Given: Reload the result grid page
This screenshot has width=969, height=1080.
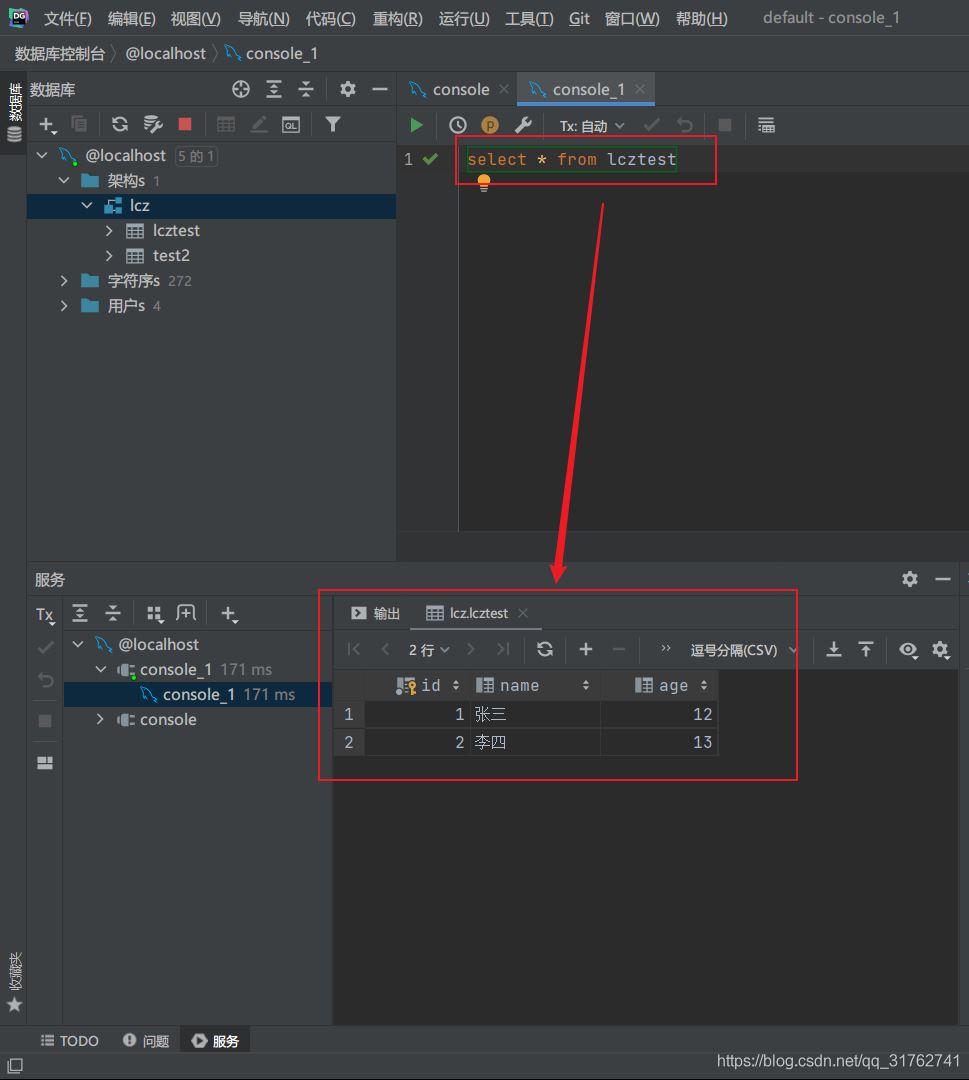Looking at the screenshot, I should click(544, 649).
